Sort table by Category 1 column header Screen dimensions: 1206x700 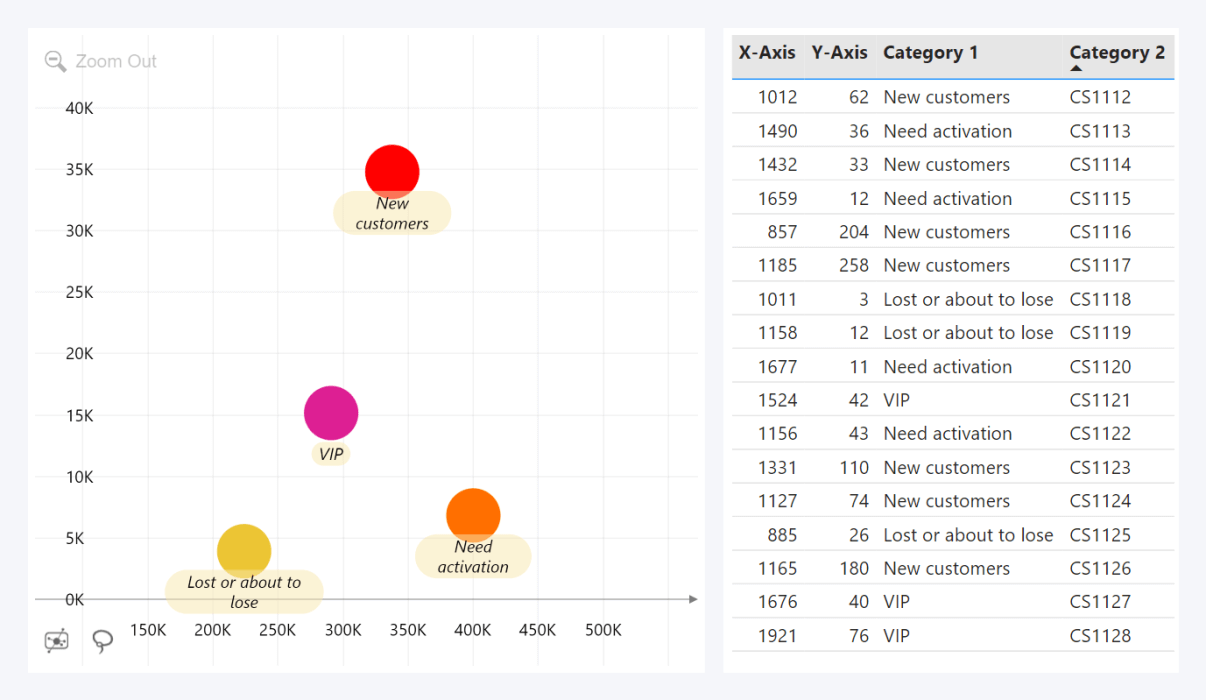tap(930, 53)
